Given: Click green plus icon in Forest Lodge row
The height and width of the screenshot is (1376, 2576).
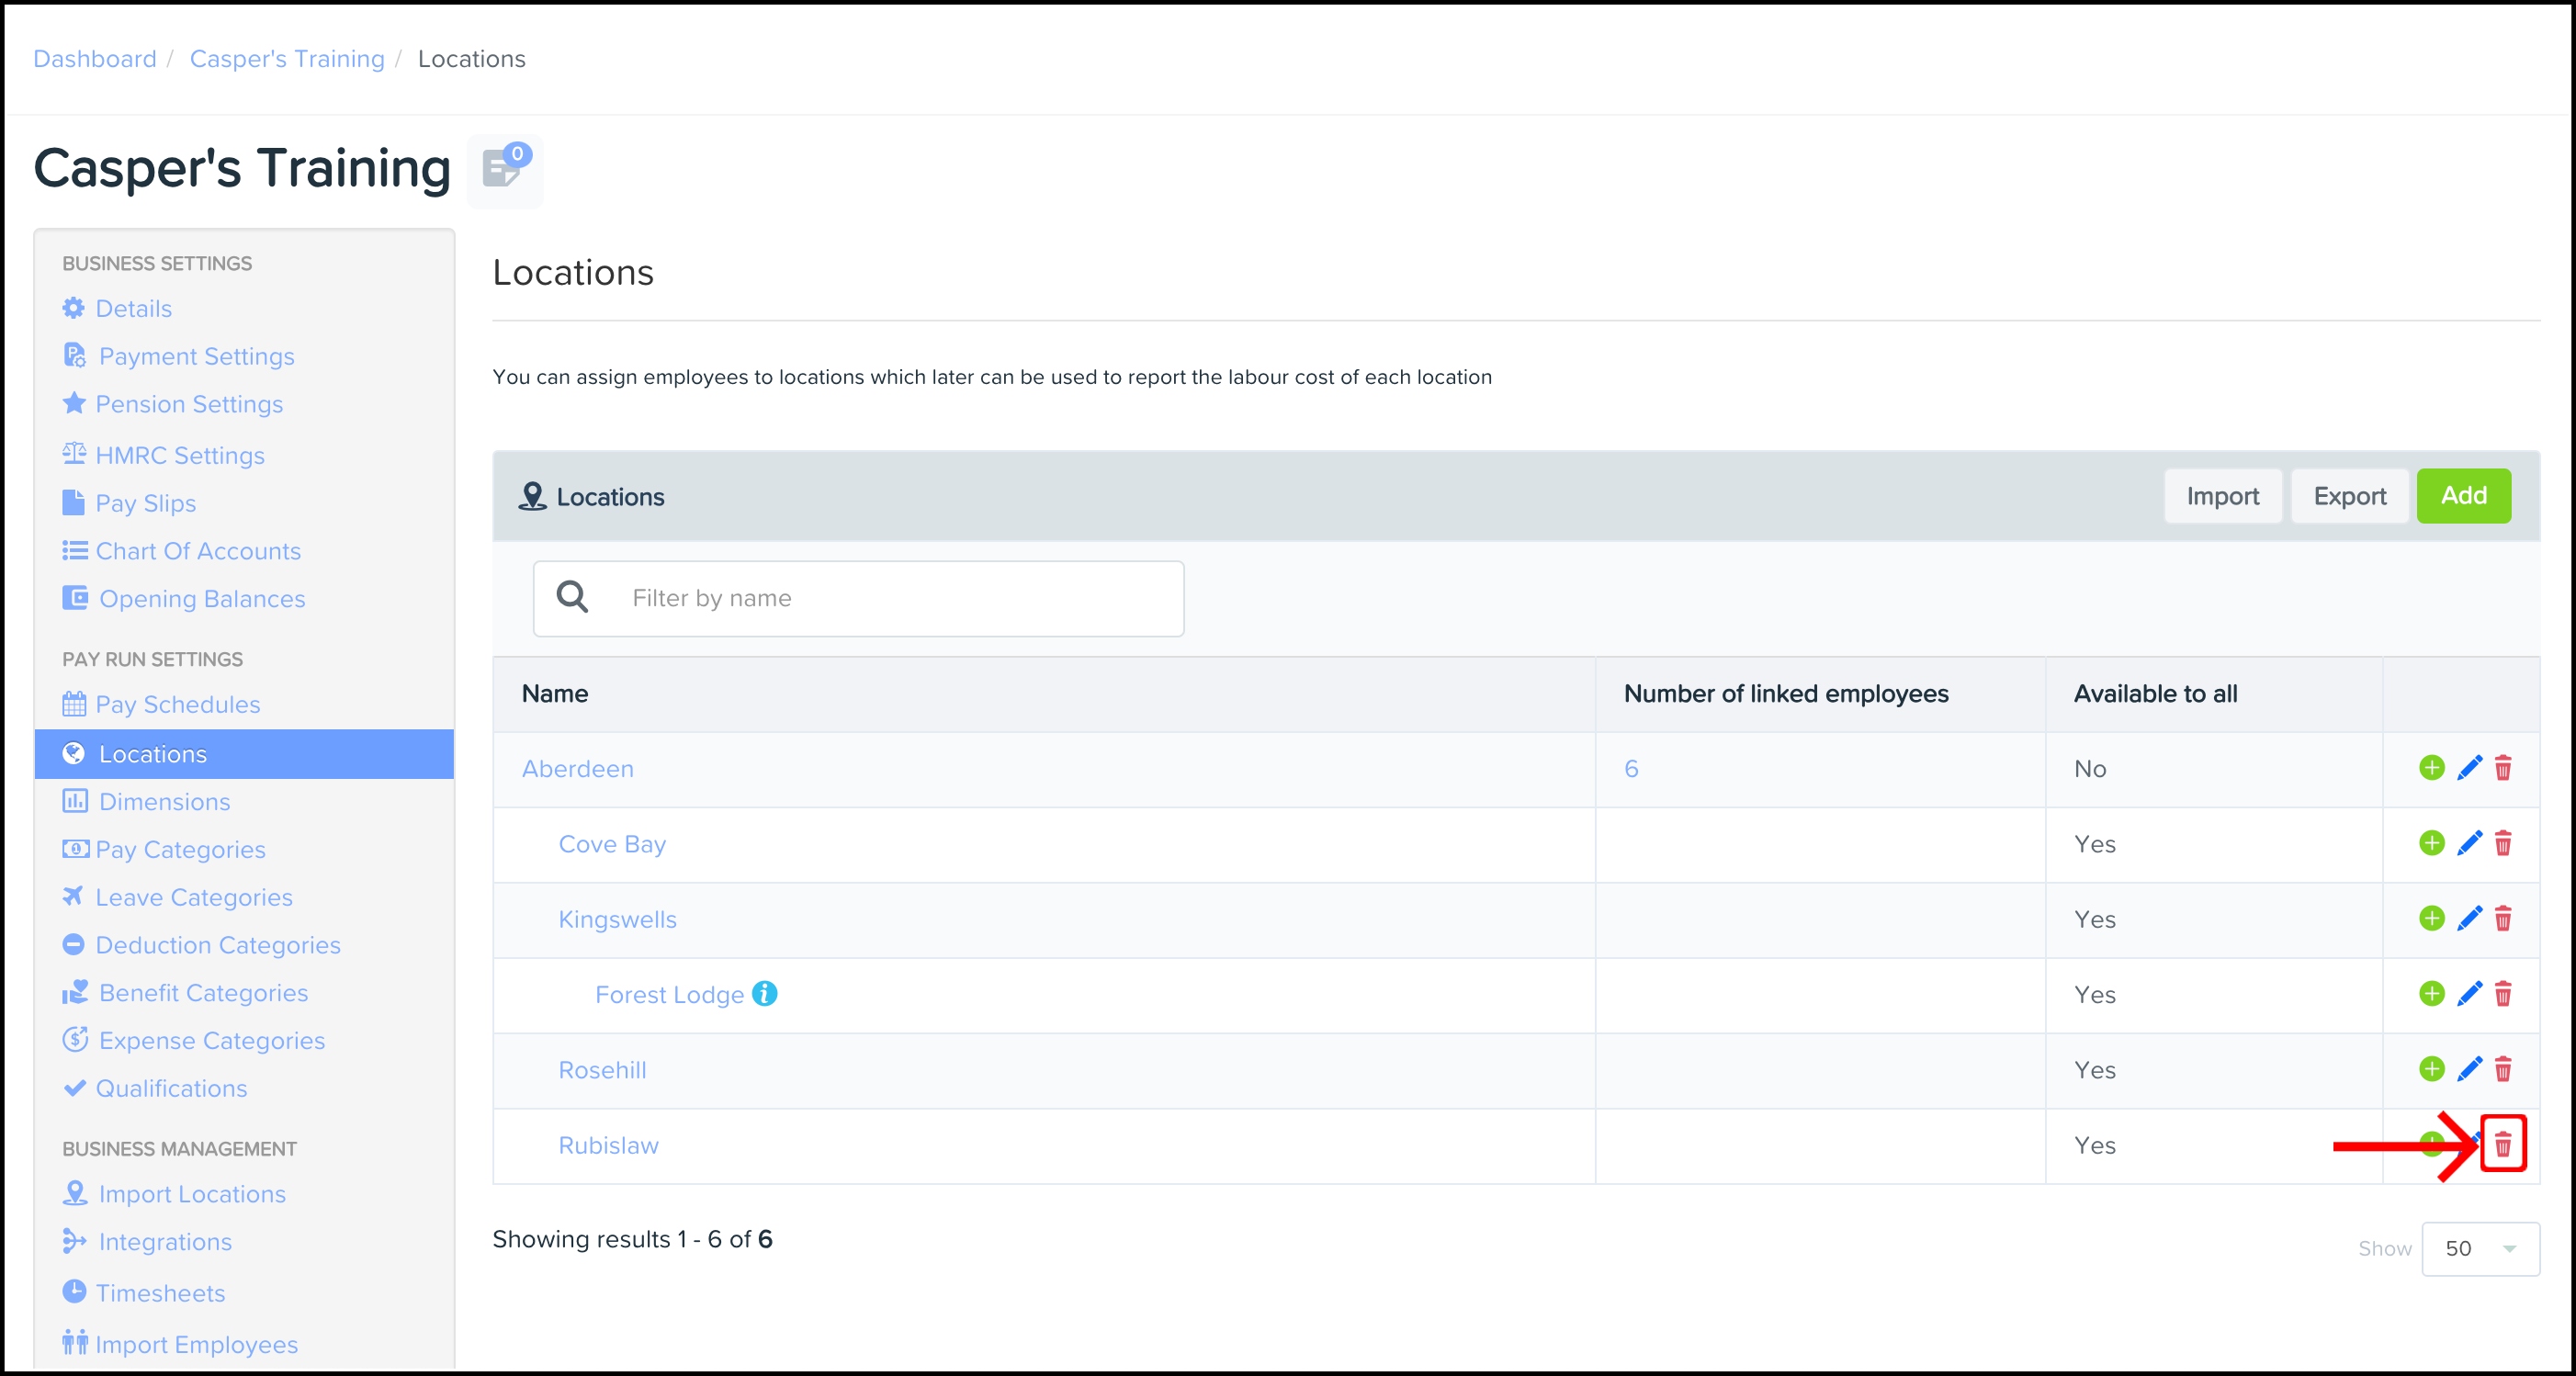Looking at the screenshot, I should pyautogui.click(x=2431, y=993).
